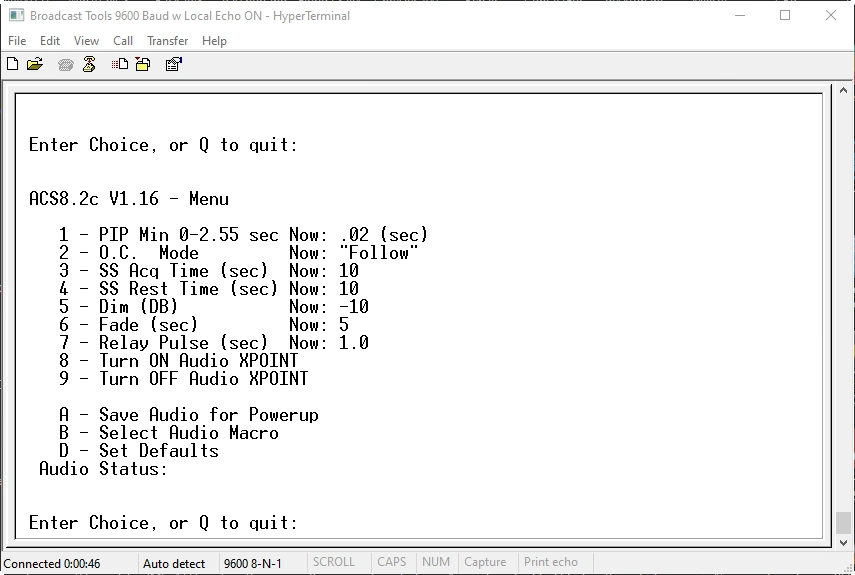The image size is (855, 575).
Task: Click the "8 - Turn ON Audio XPOINT" line
Action: click(x=179, y=360)
